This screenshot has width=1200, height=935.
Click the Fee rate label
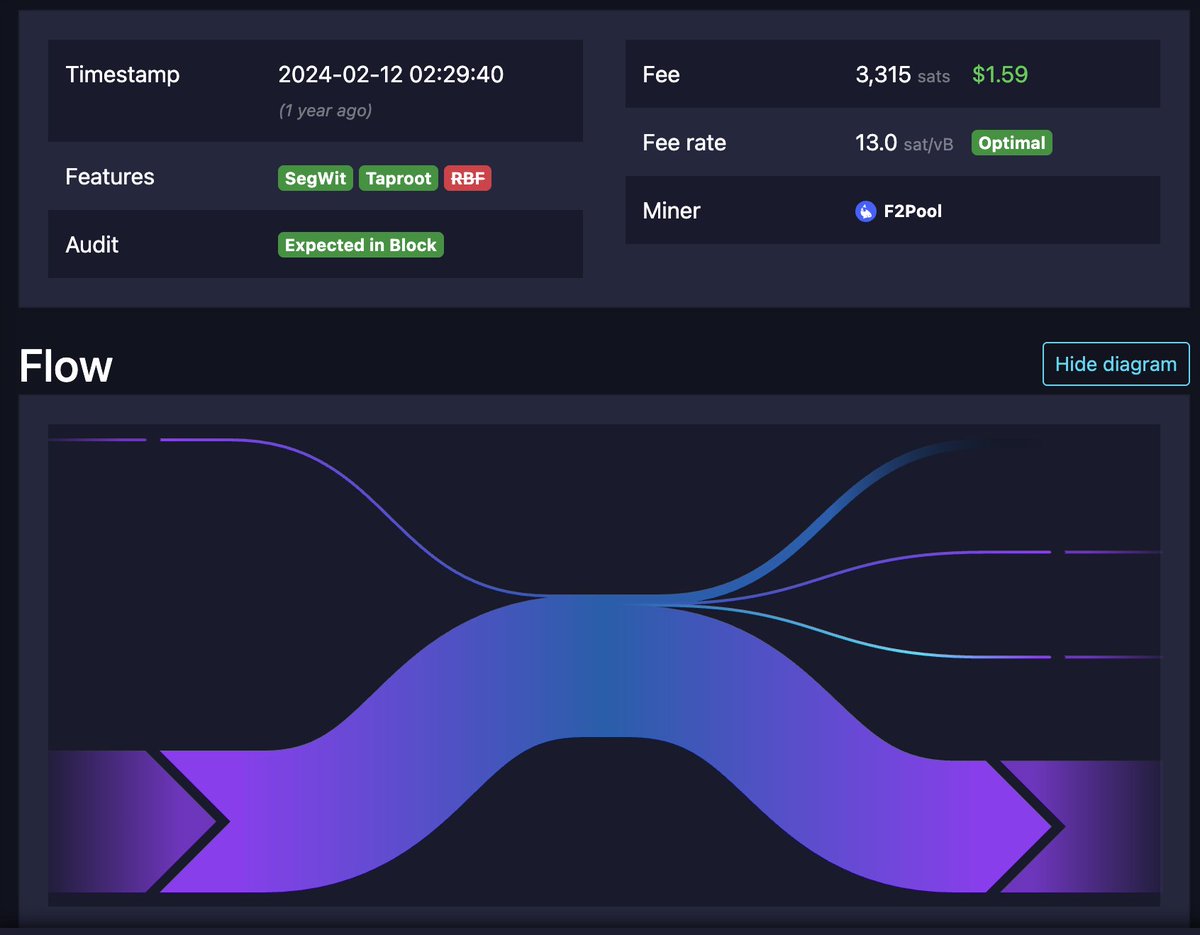(684, 143)
